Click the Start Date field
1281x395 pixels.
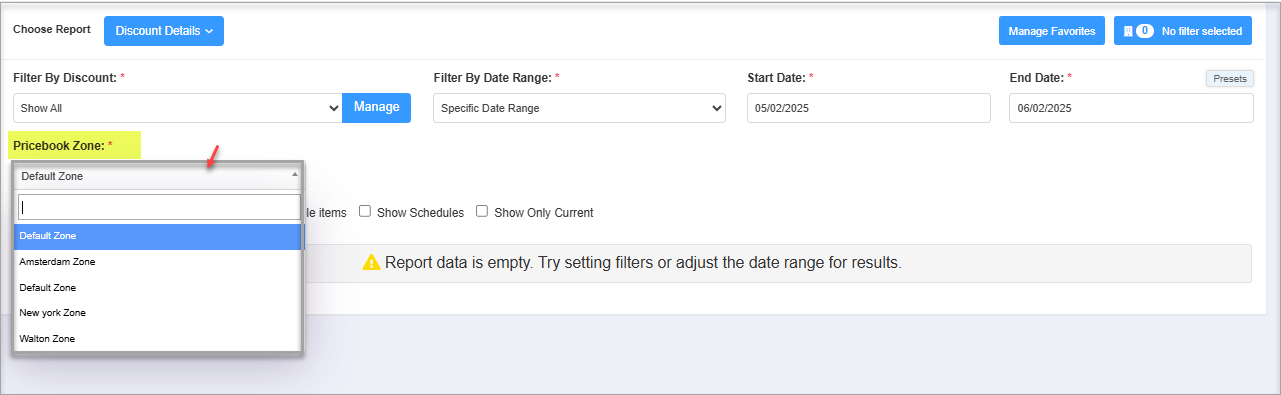coord(869,108)
